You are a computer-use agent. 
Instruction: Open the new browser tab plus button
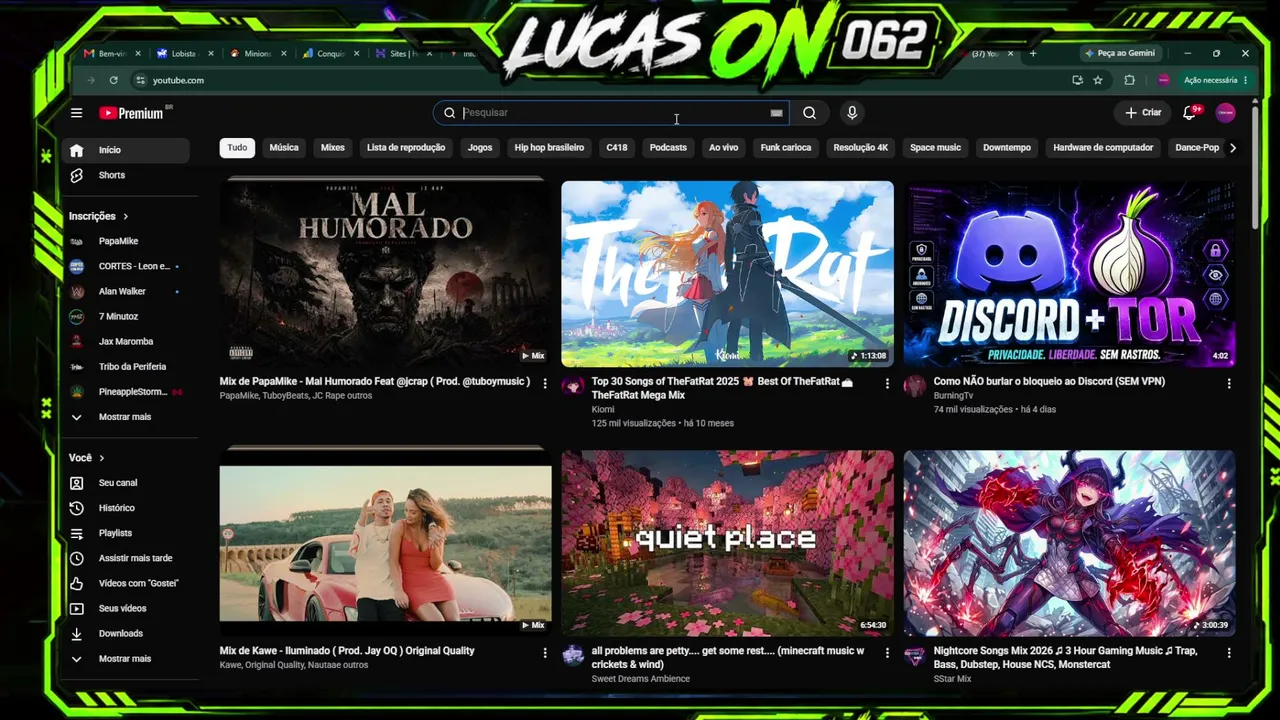click(x=1033, y=53)
